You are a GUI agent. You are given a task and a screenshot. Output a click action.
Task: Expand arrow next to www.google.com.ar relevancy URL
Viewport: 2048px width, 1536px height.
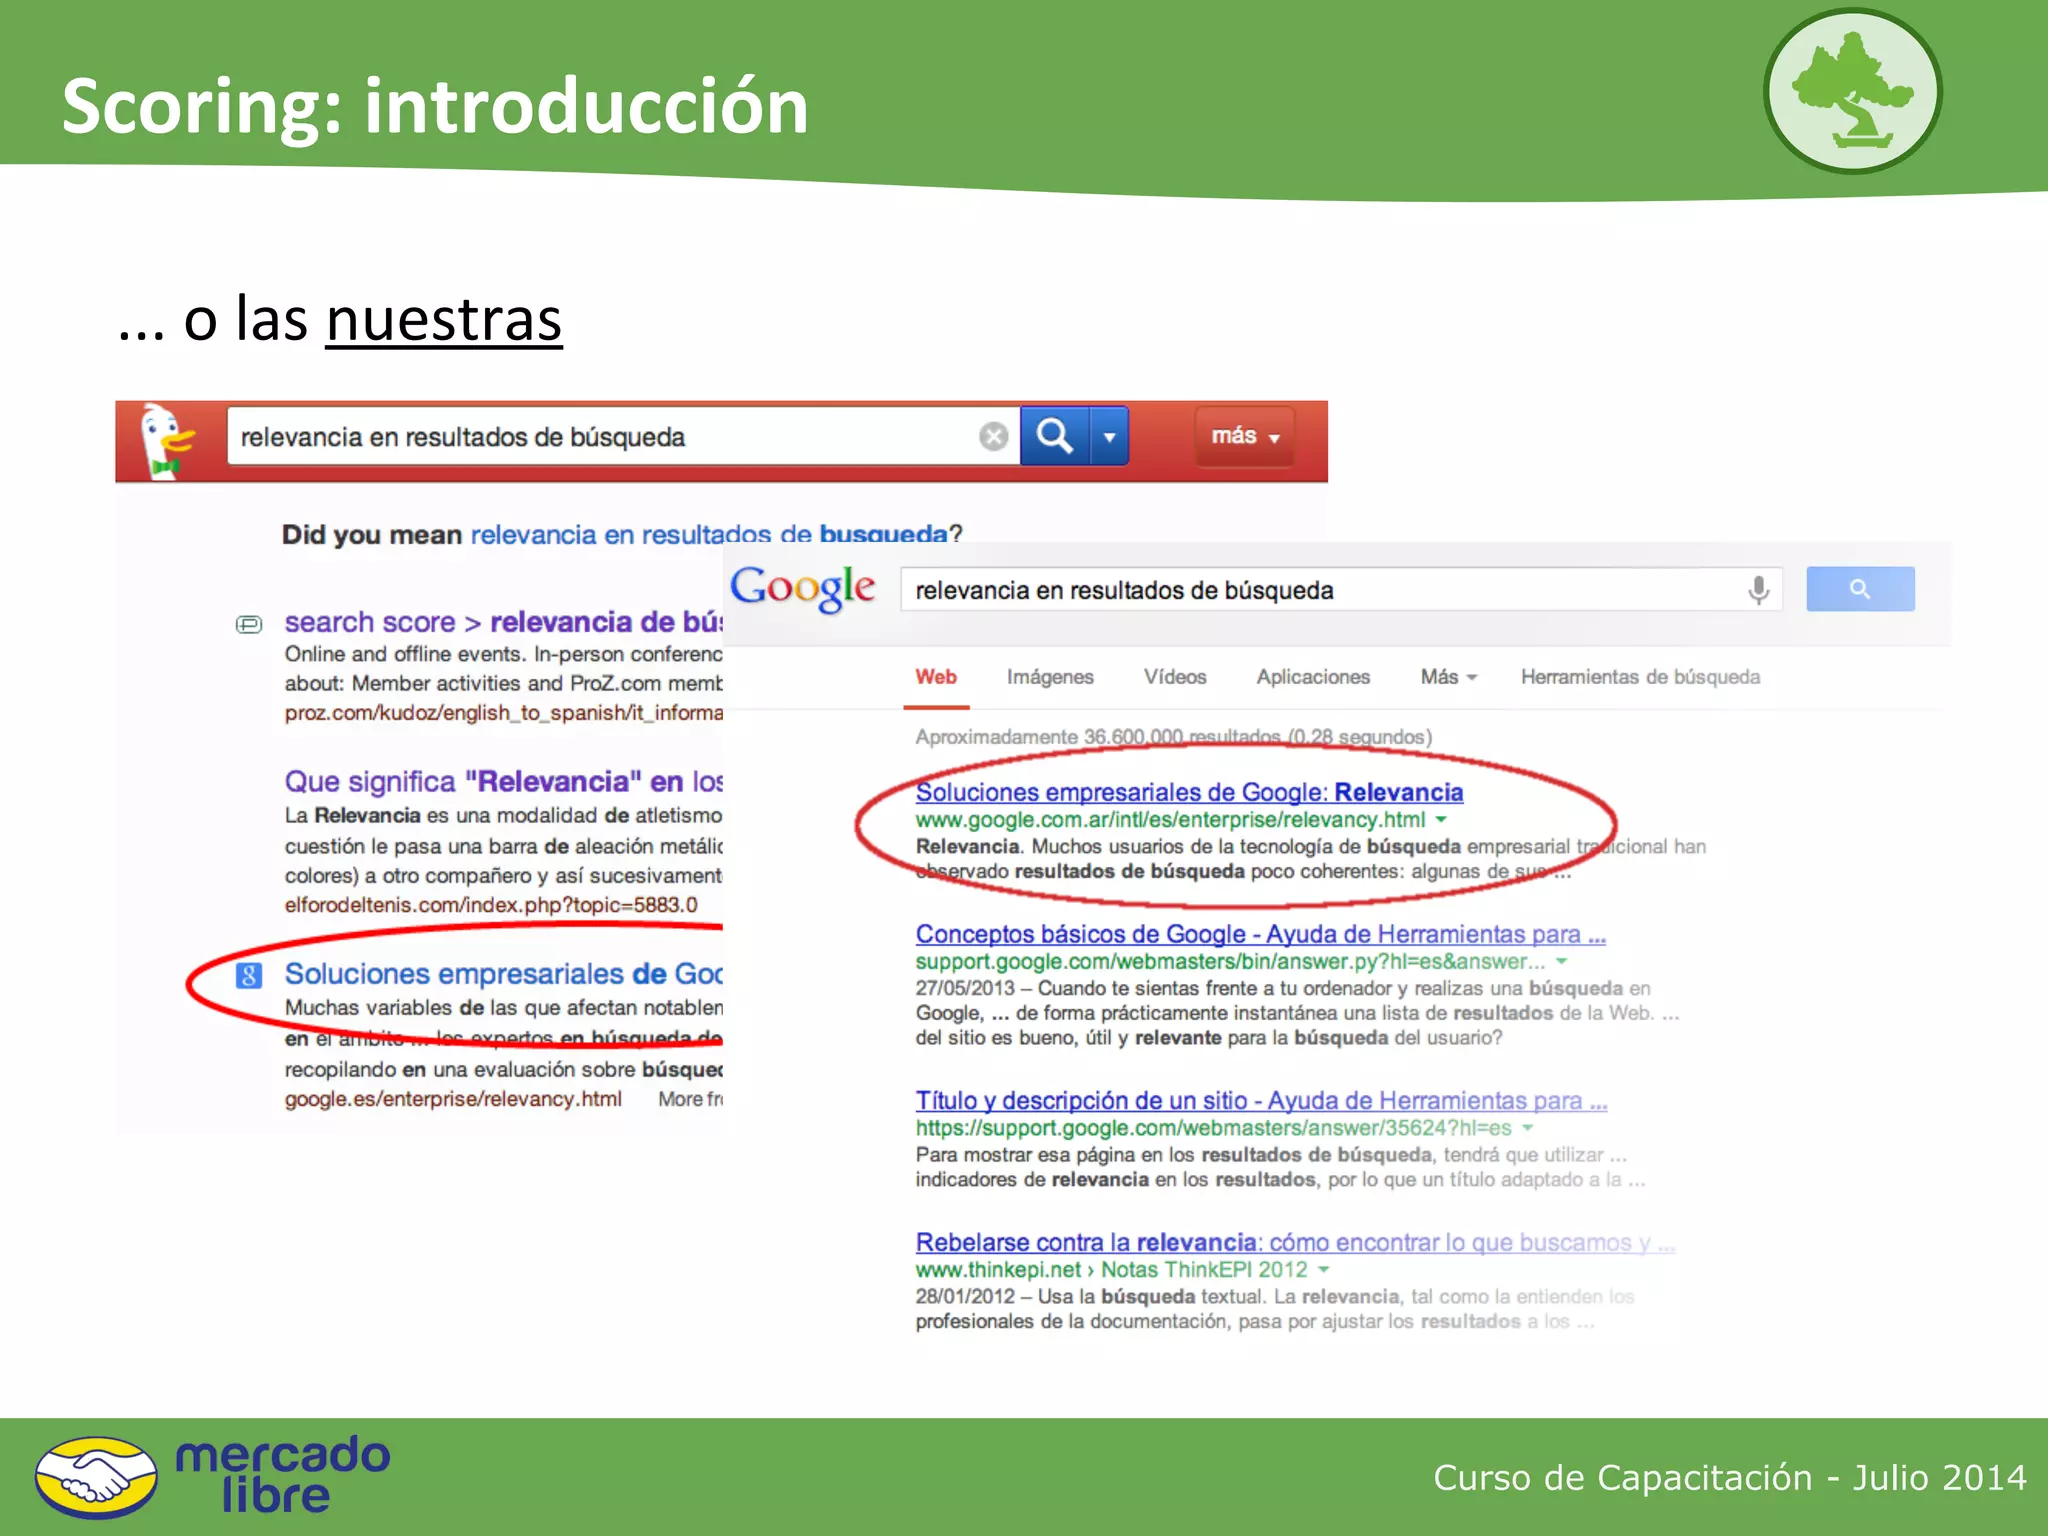[1441, 820]
